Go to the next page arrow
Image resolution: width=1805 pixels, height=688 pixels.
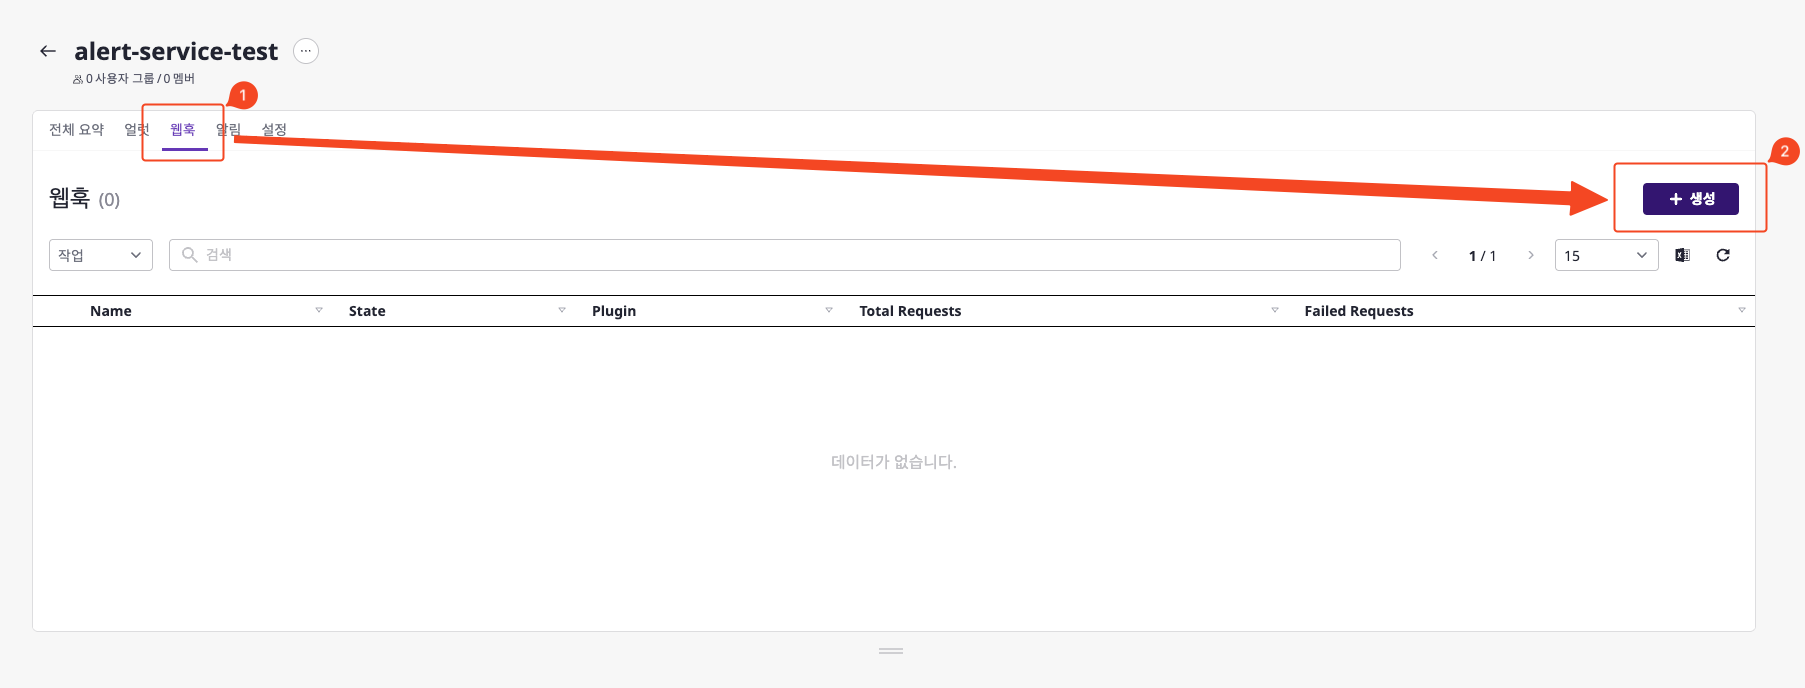(1531, 255)
